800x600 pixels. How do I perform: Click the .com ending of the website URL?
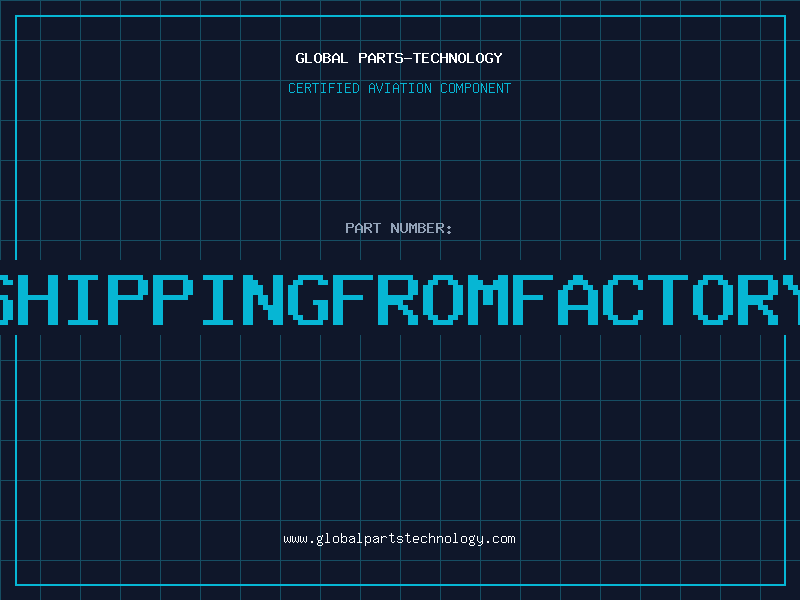(500, 538)
